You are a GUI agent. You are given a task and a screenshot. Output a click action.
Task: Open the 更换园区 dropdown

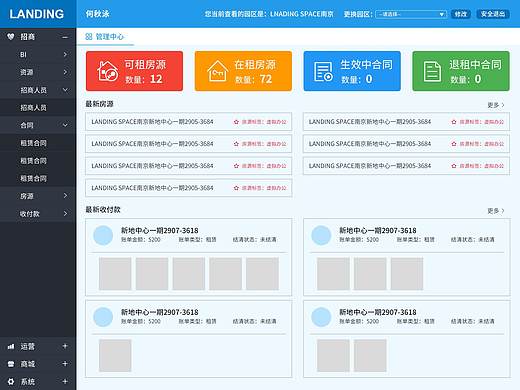click(411, 14)
